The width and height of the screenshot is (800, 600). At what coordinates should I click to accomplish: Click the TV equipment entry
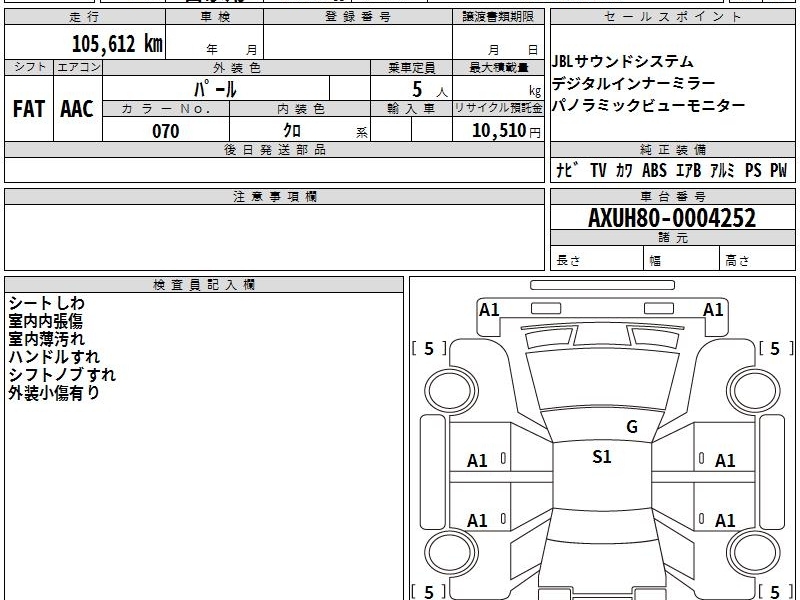pyautogui.click(x=598, y=170)
